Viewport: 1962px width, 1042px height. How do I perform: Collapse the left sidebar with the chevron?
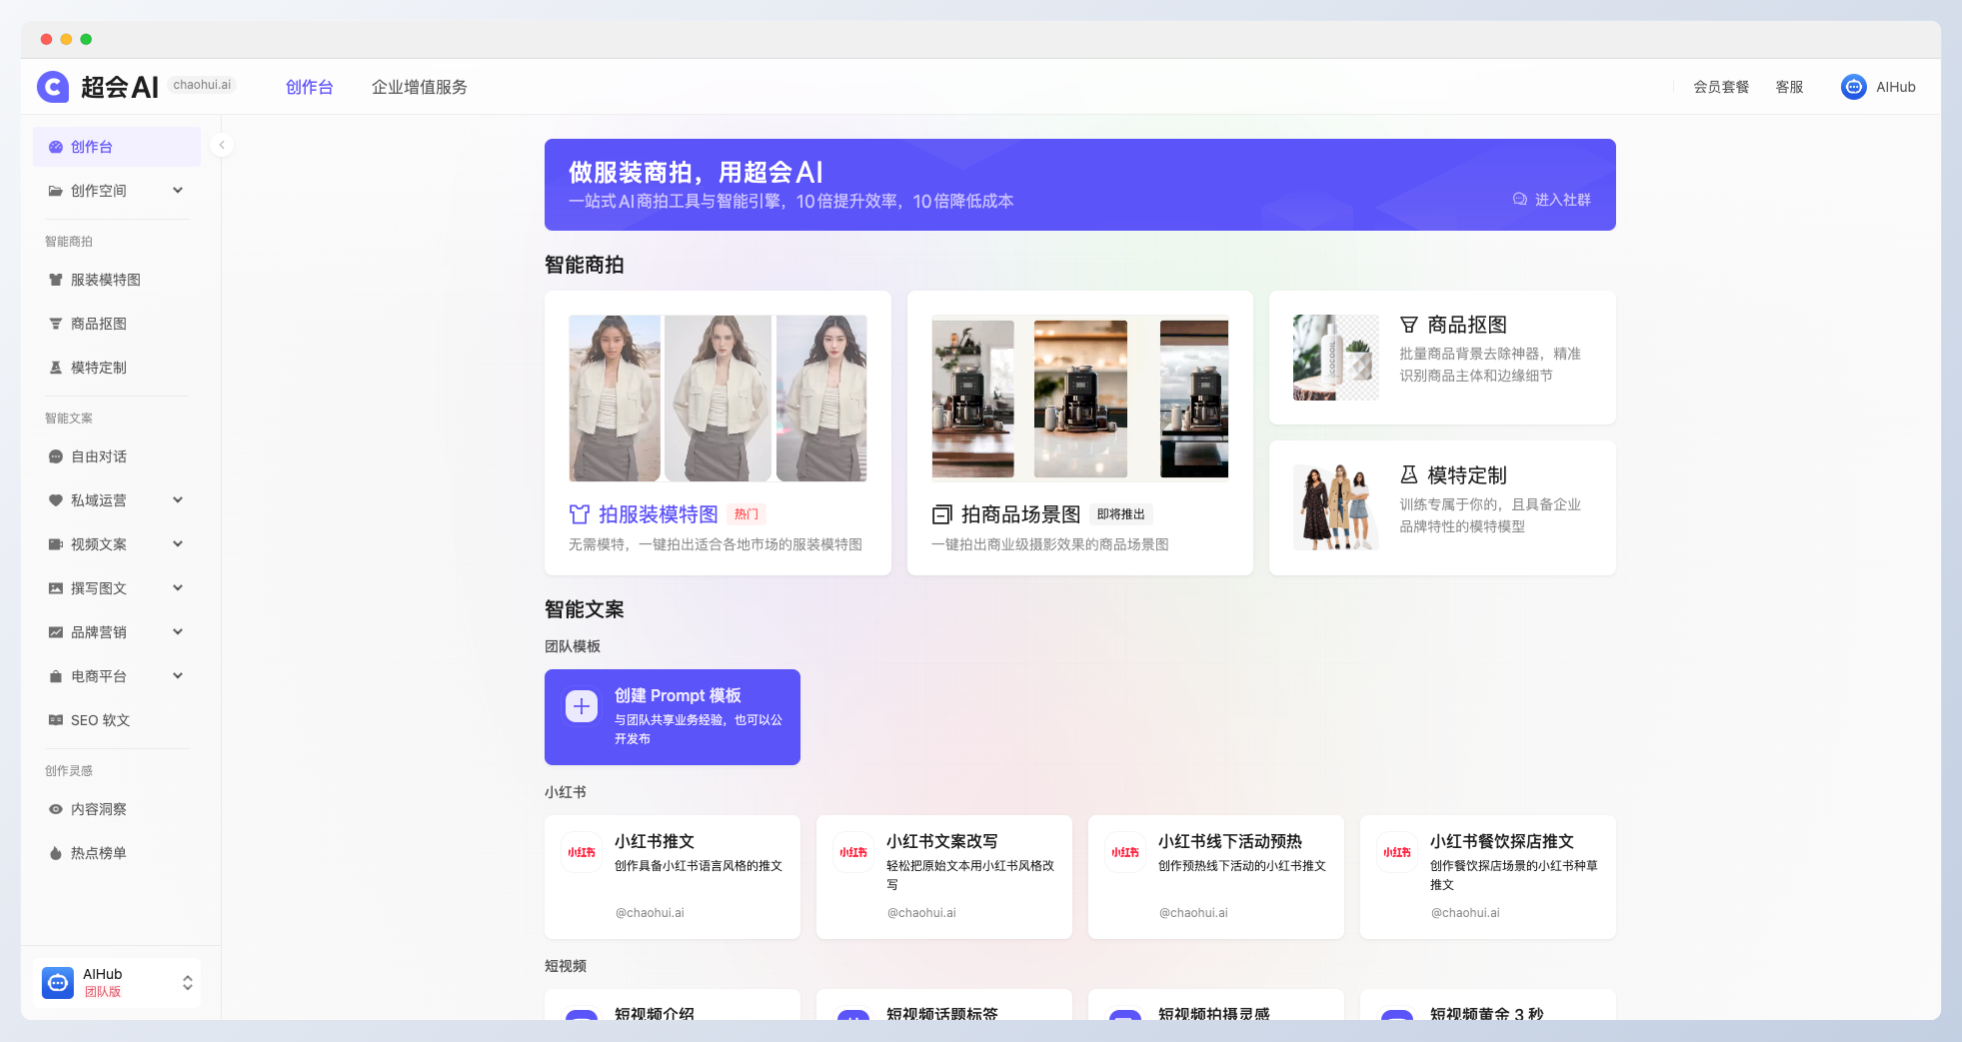tap(222, 145)
